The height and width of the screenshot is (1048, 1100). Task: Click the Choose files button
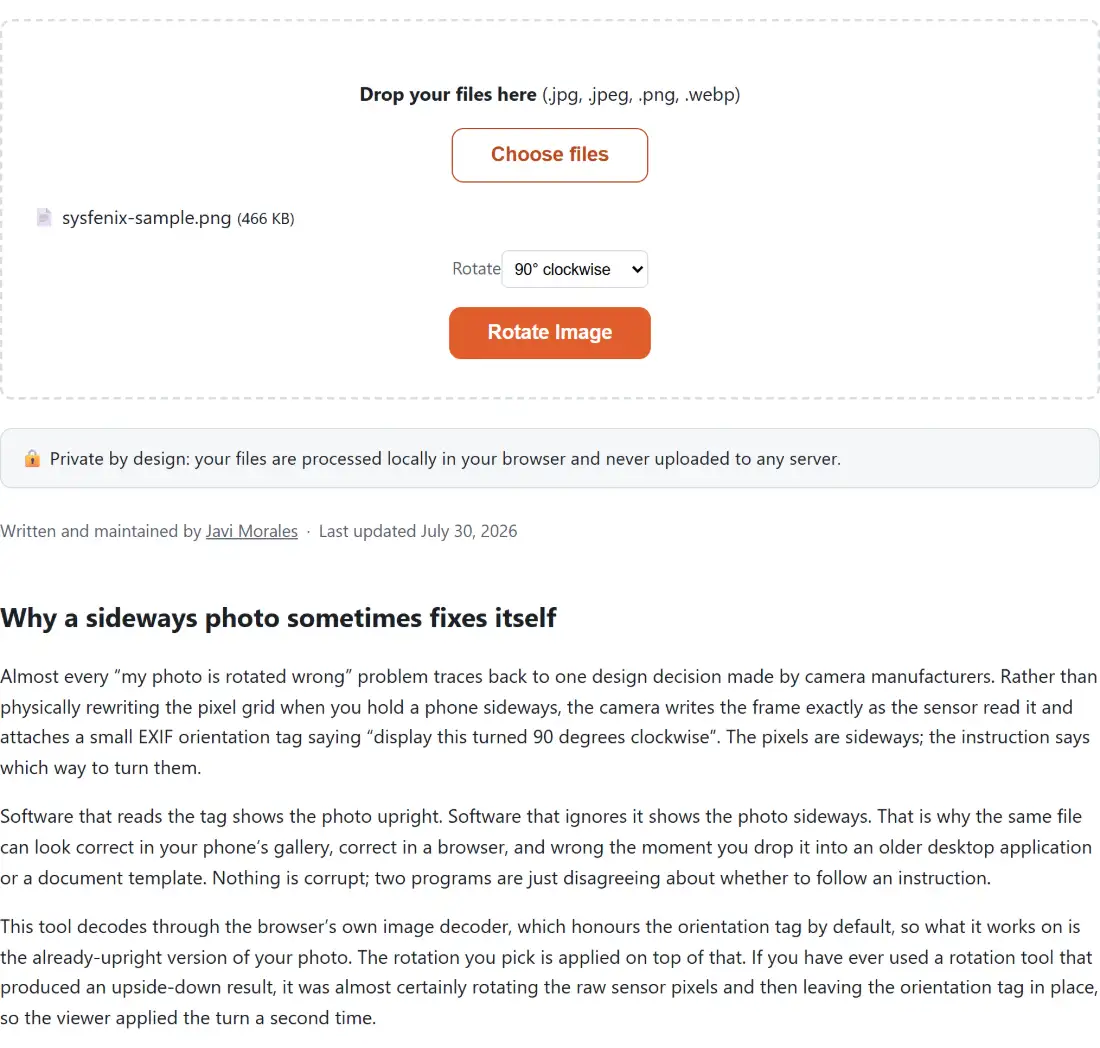pyautogui.click(x=549, y=155)
